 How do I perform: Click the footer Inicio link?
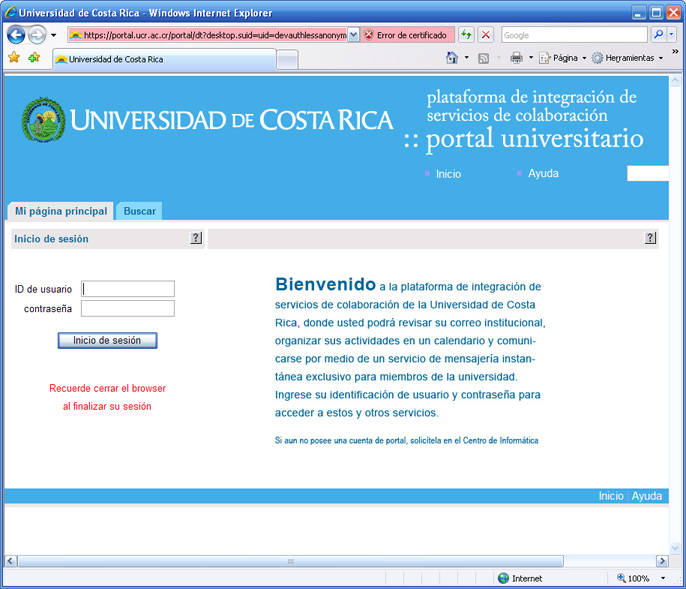(611, 496)
